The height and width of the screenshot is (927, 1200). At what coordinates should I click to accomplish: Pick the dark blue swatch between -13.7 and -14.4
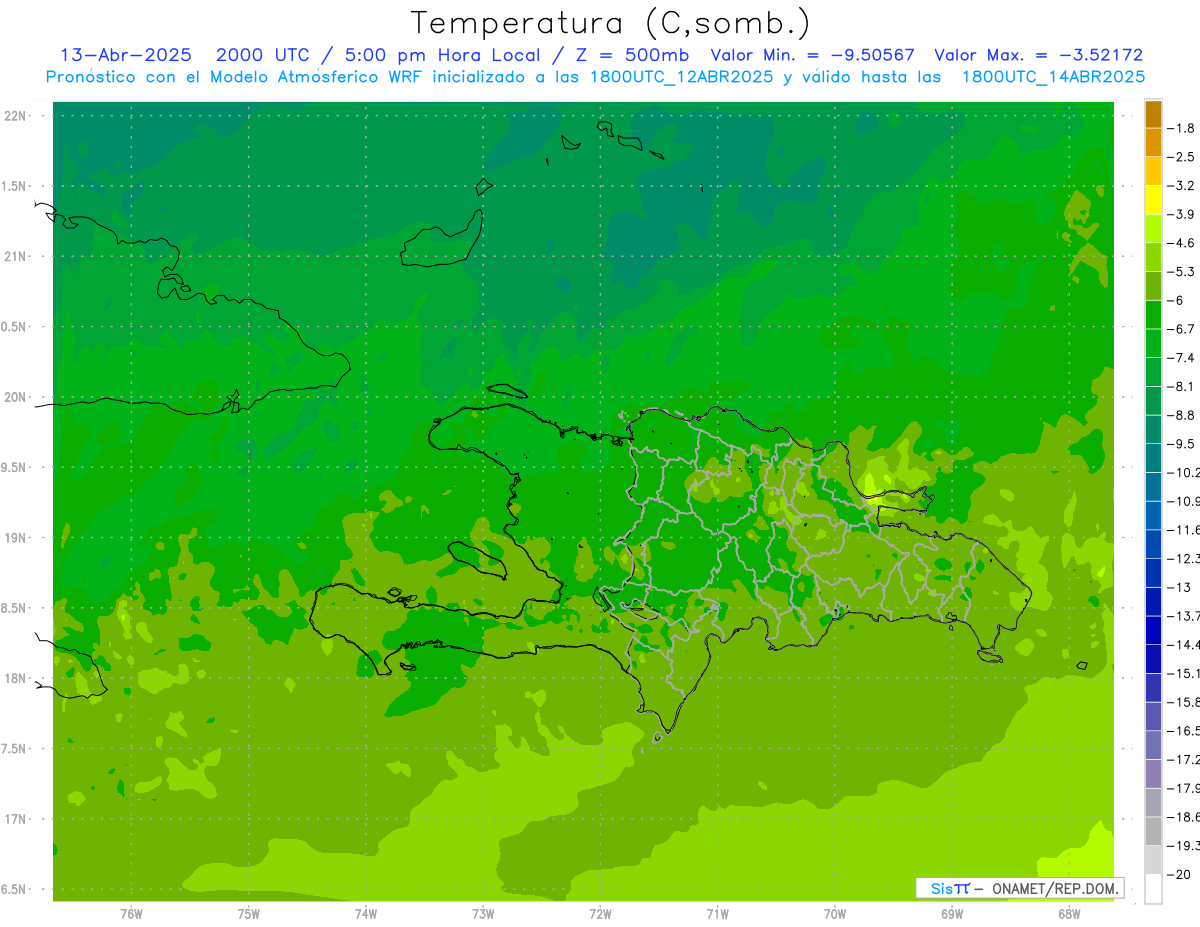coord(1153,630)
